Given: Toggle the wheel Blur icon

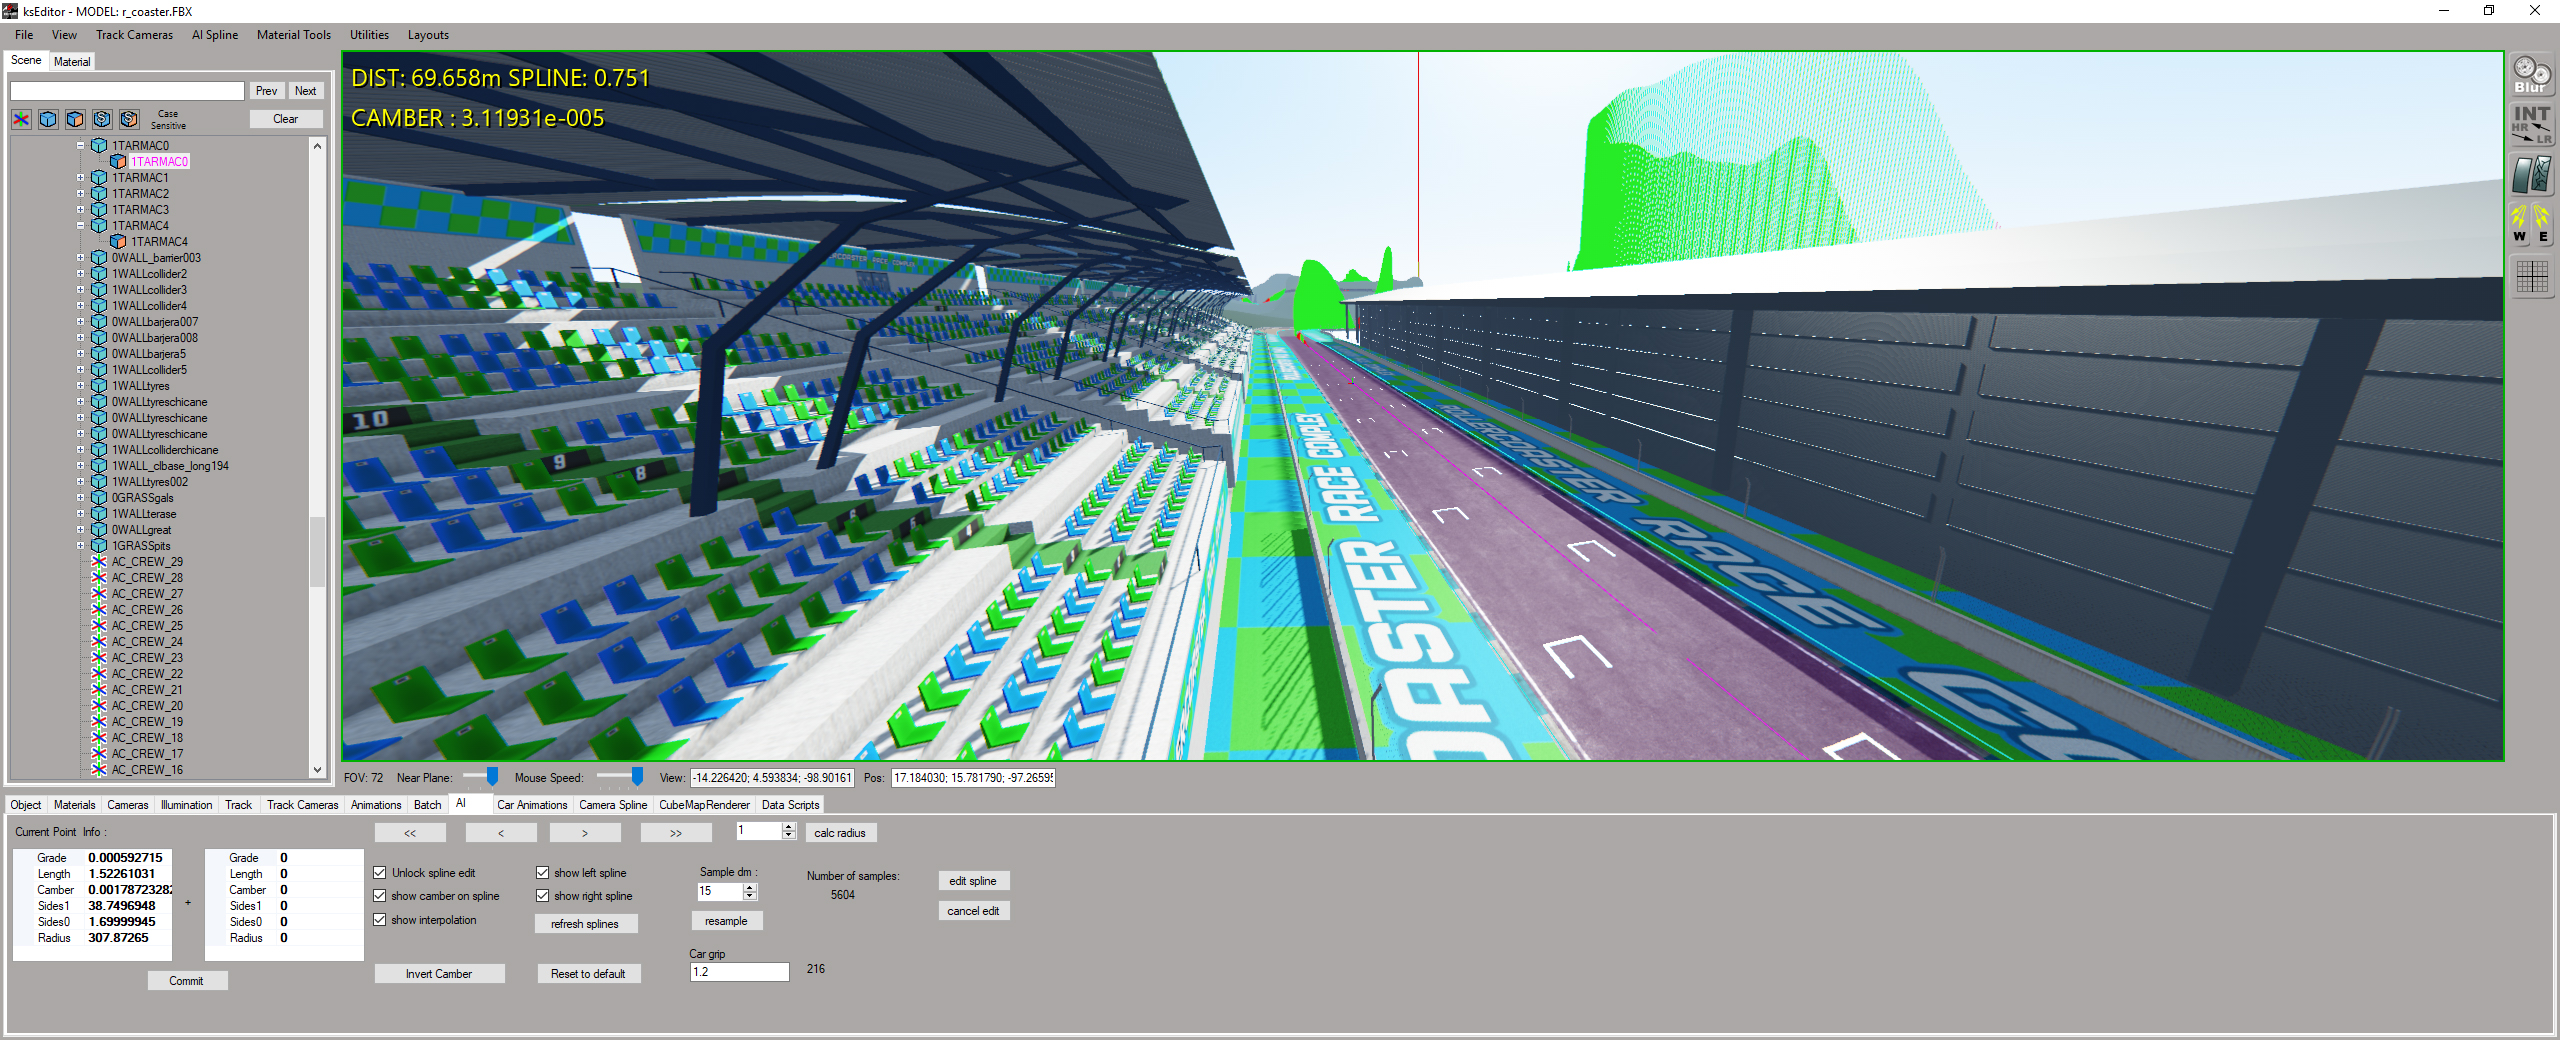Looking at the screenshot, I should click(x=2532, y=75).
